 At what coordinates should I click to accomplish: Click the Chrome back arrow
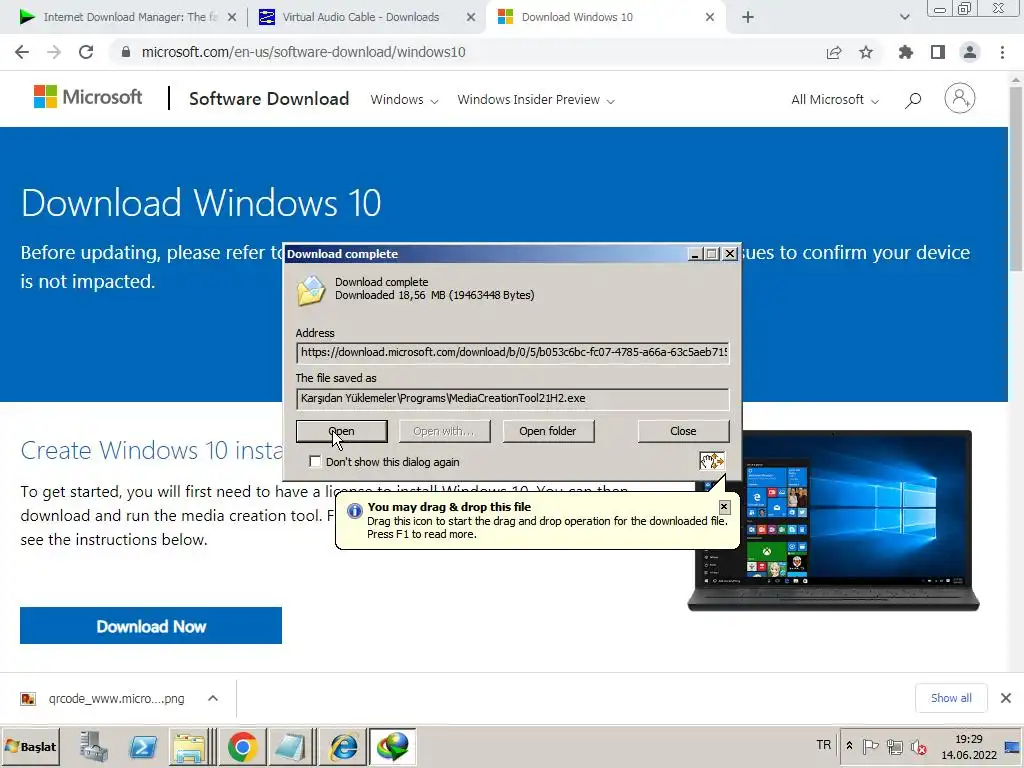pos(22,52)
